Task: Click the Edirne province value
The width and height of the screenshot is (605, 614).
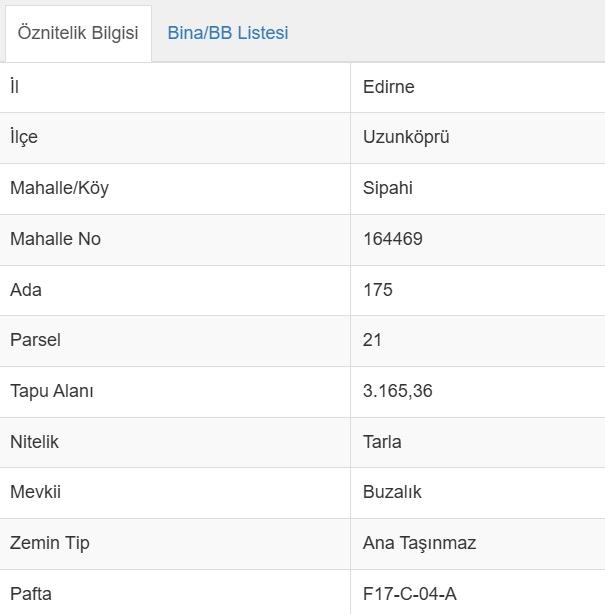Action: click(x=388, y=87)
